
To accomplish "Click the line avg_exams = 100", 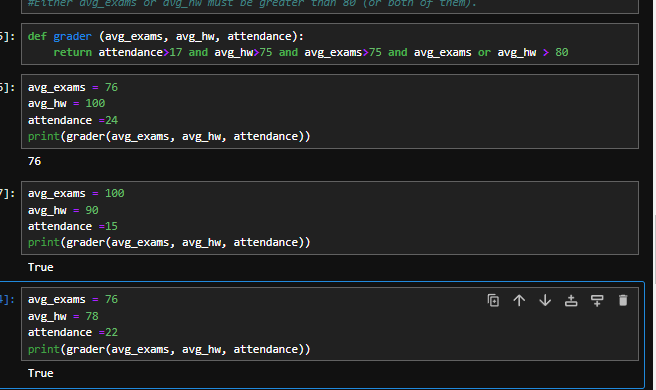I will coord(76,193).
